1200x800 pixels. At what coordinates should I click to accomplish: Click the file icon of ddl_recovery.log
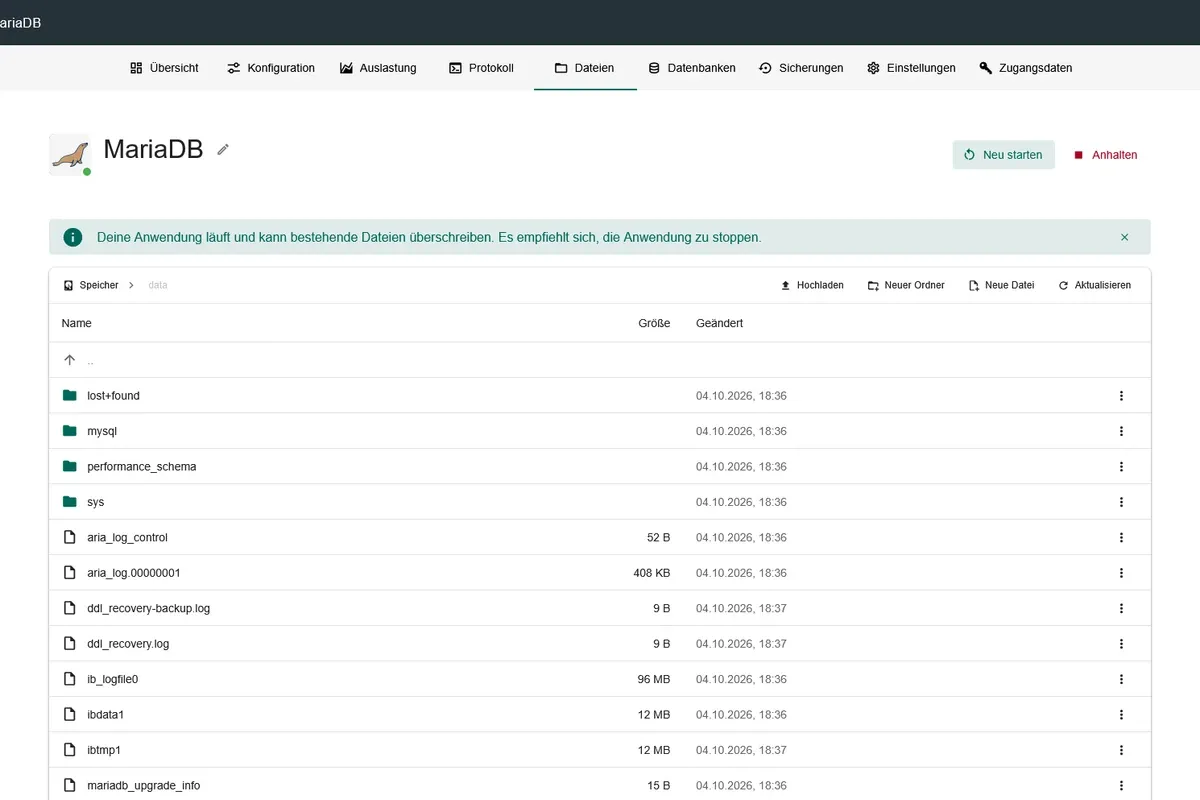[69, 644]
